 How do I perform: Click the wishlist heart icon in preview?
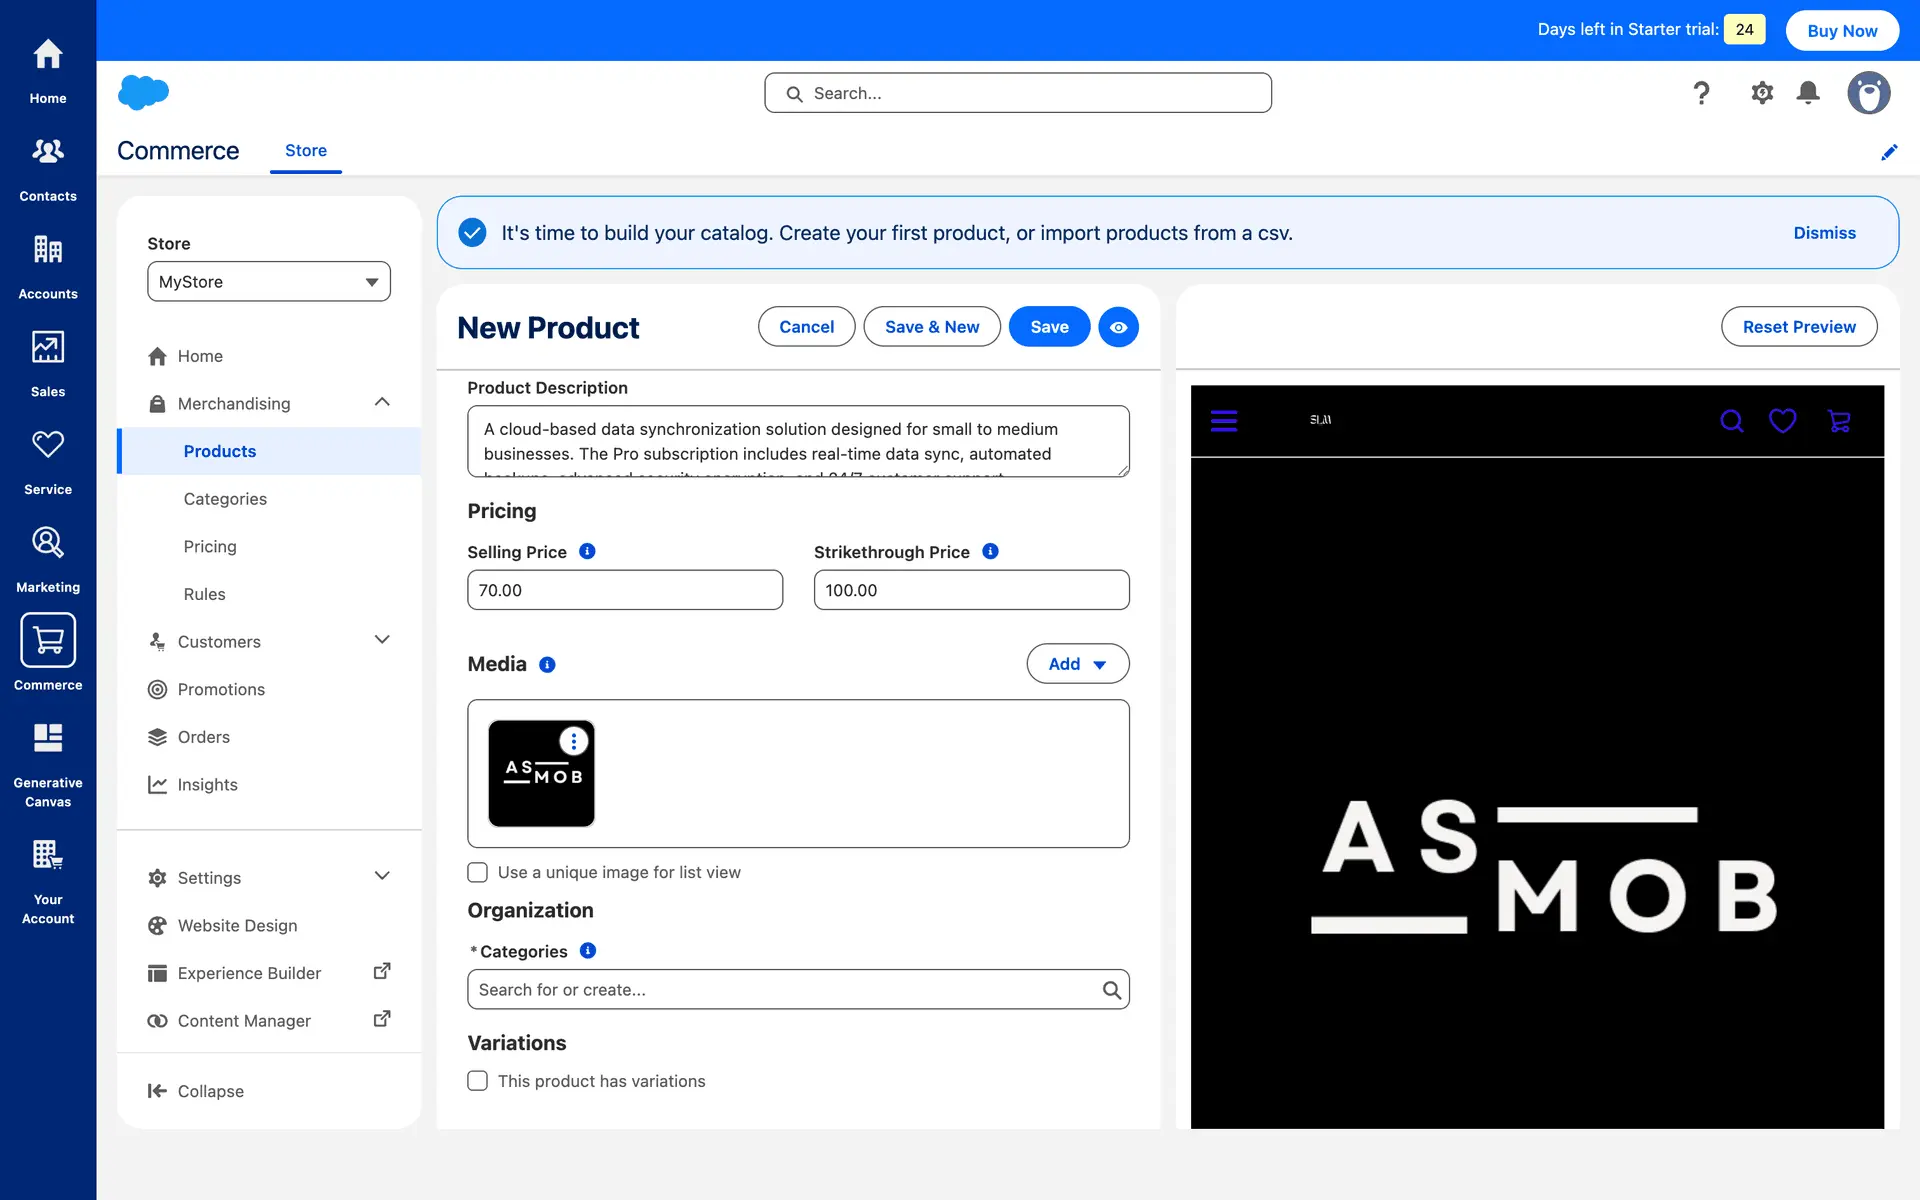1782,421
